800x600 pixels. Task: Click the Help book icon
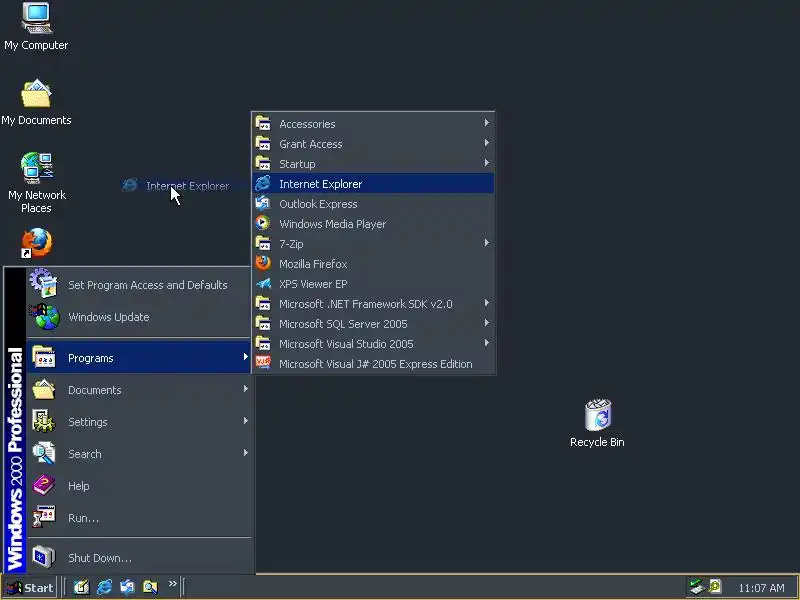pos(44,485)
